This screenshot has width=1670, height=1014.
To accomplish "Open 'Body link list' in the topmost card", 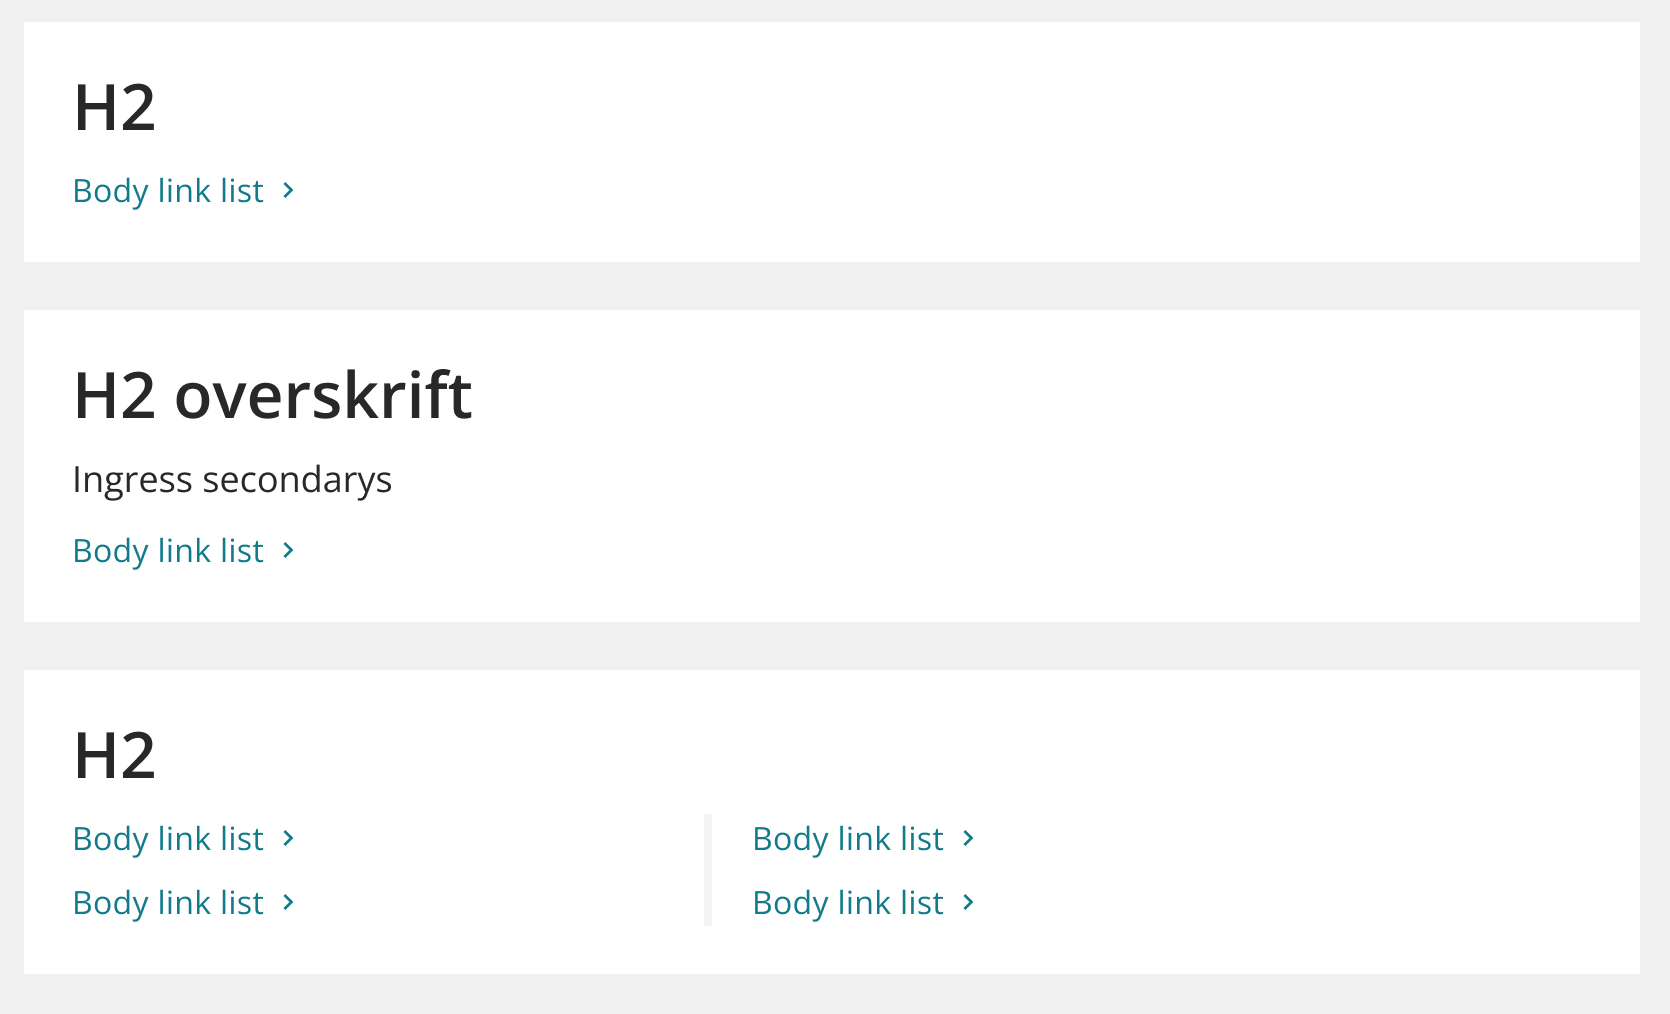I will coord(168,191).
